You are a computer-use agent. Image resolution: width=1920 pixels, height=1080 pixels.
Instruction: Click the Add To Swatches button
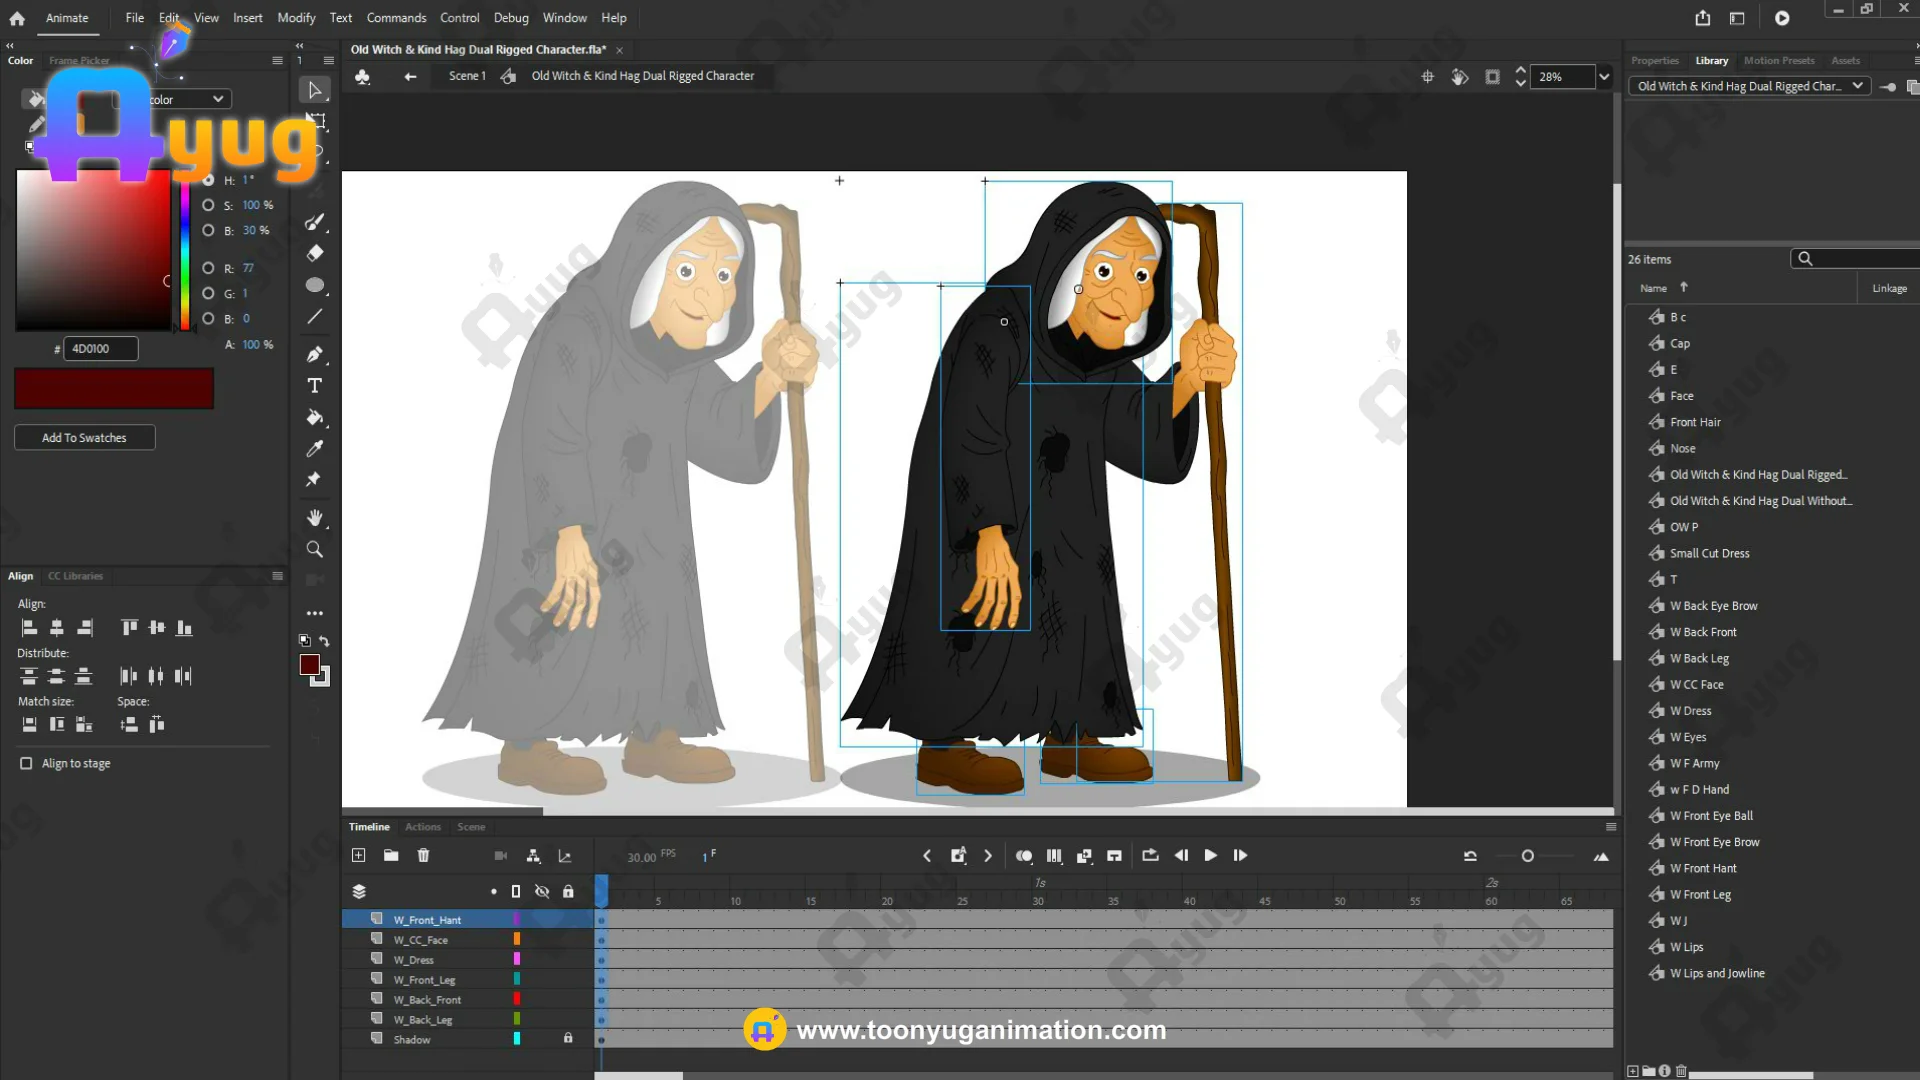tap(84, 438)
